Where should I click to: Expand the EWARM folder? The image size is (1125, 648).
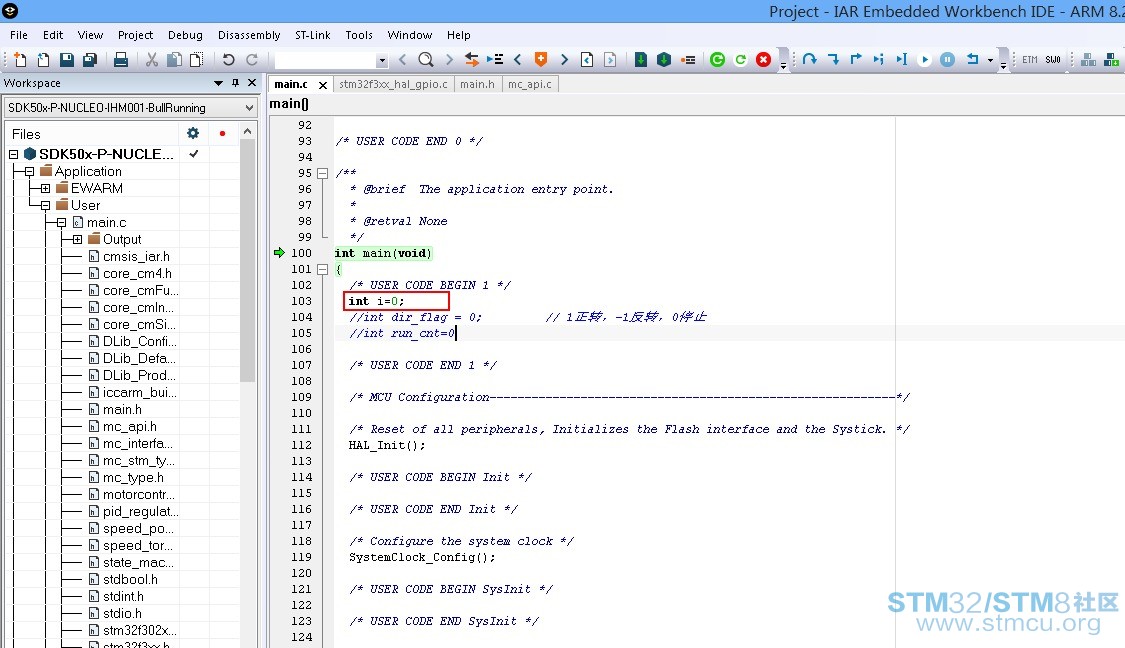(45, 188)
